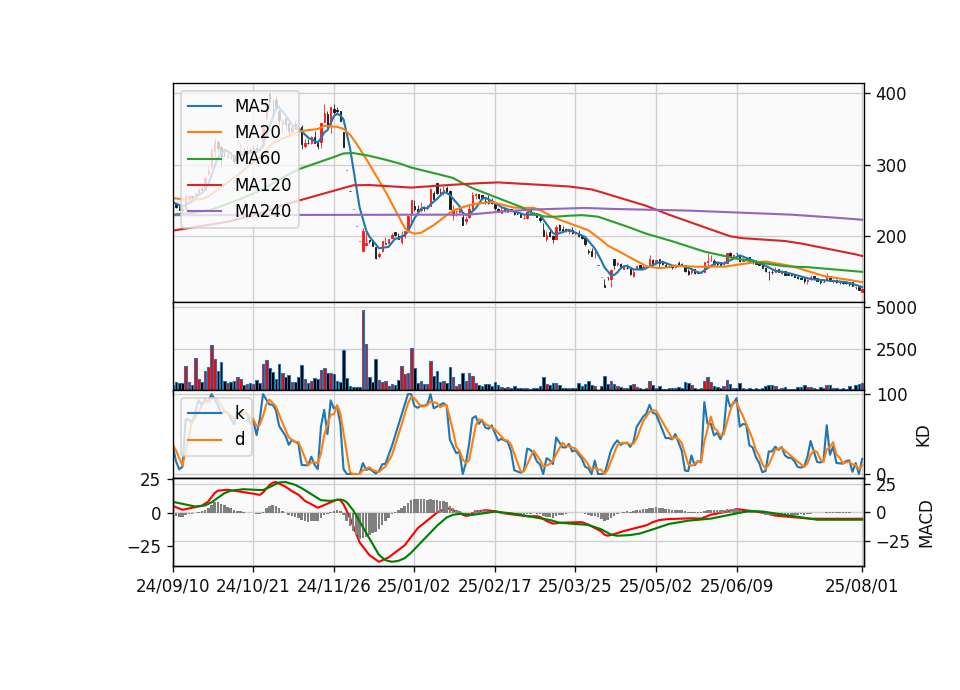Click the 400 price axis label

(891, 94)
